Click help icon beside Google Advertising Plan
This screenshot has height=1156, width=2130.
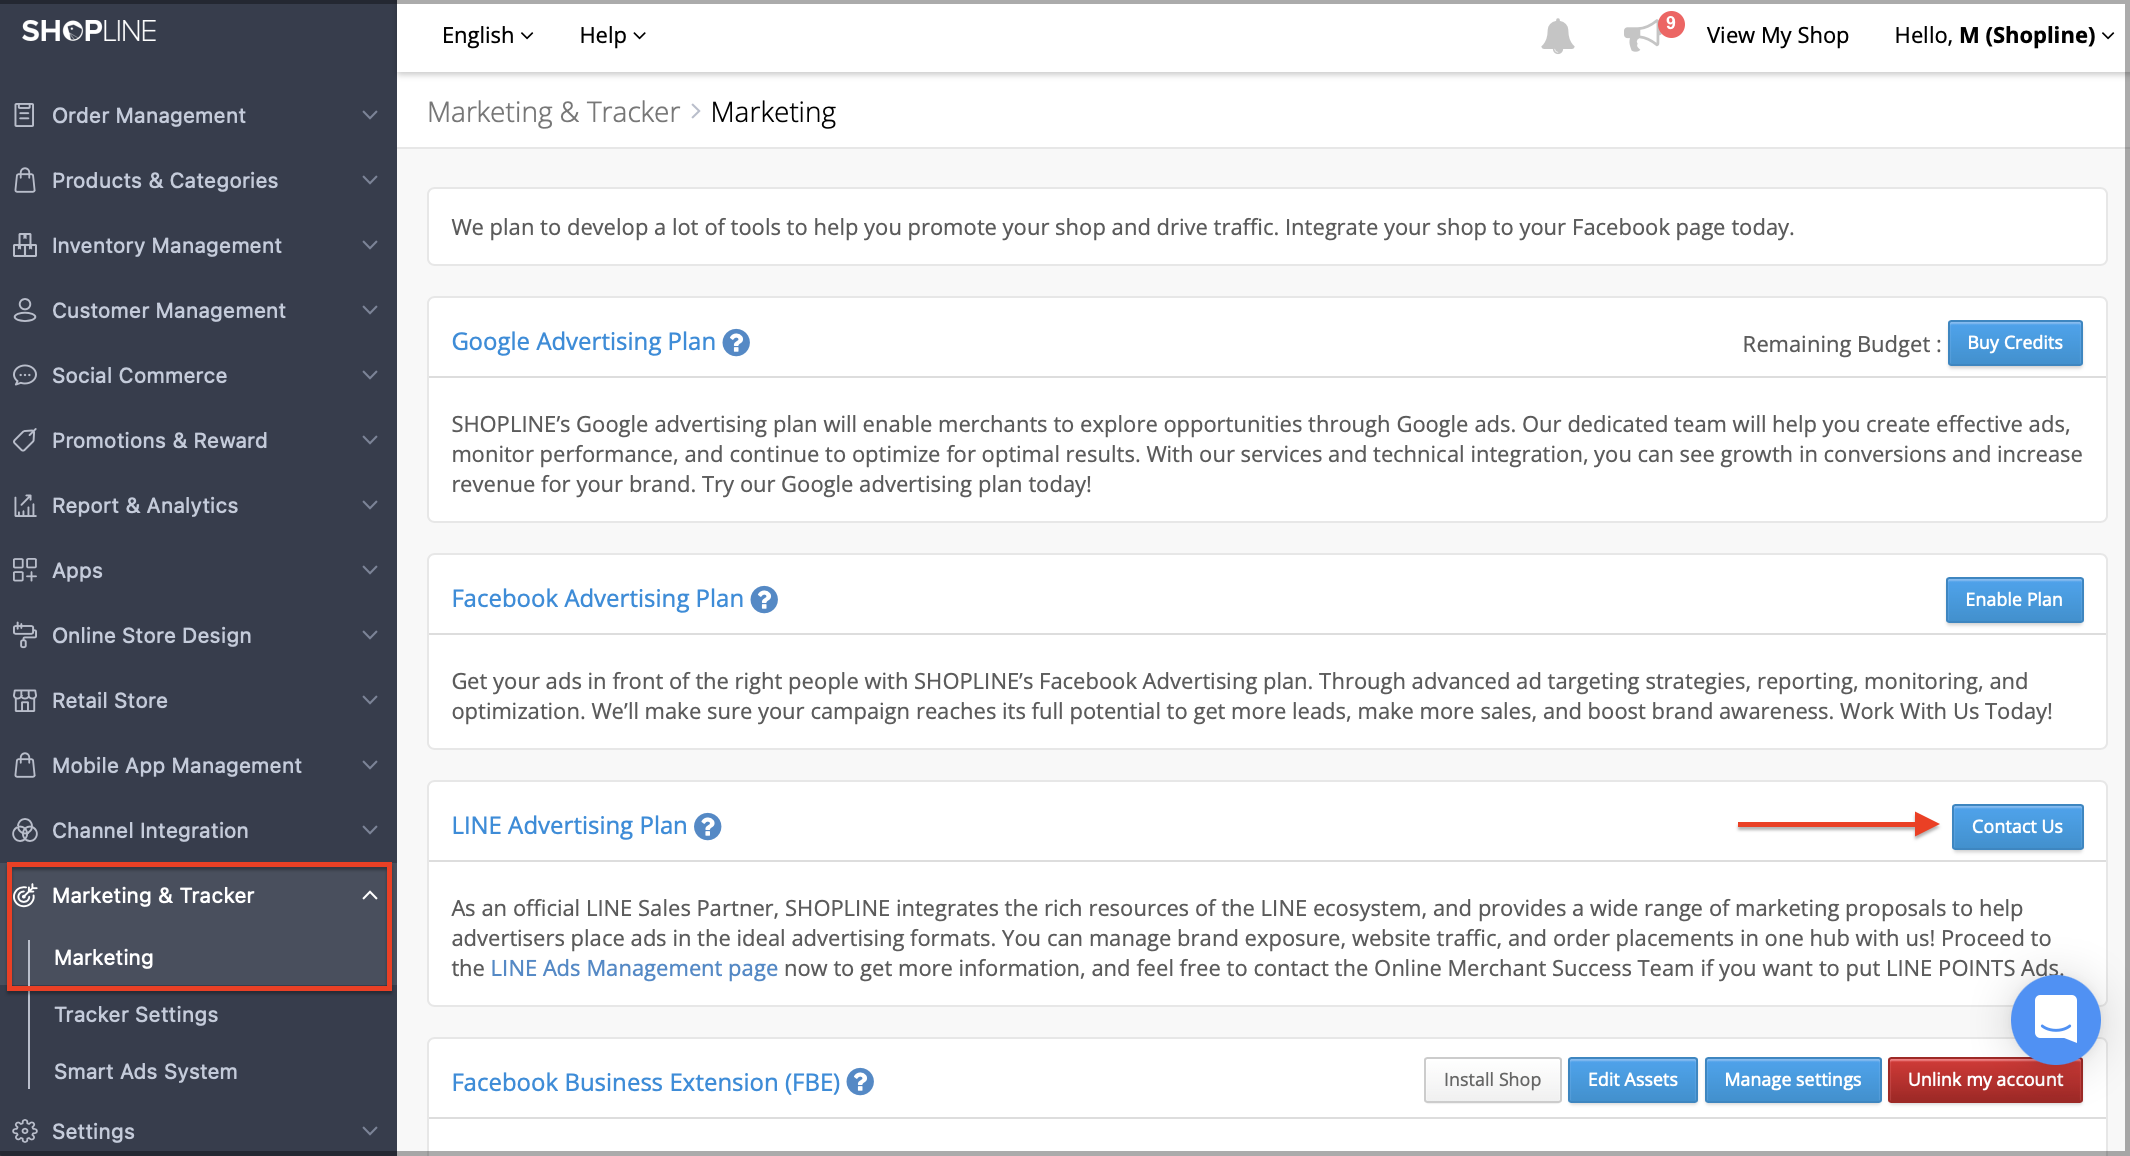[x=736, y=343]
